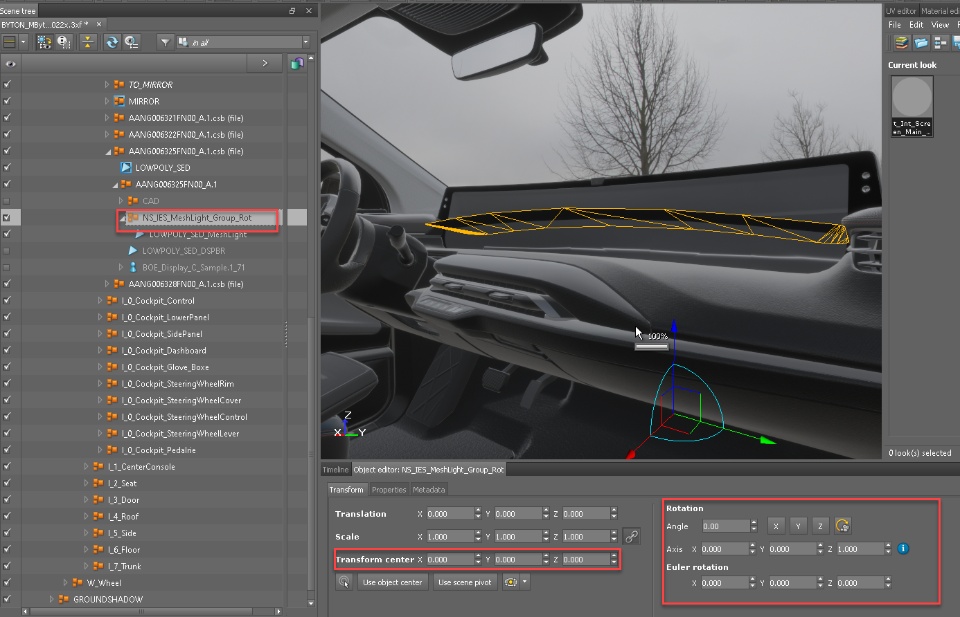Click the teal and purple cylinders icon

coord(297,63)
